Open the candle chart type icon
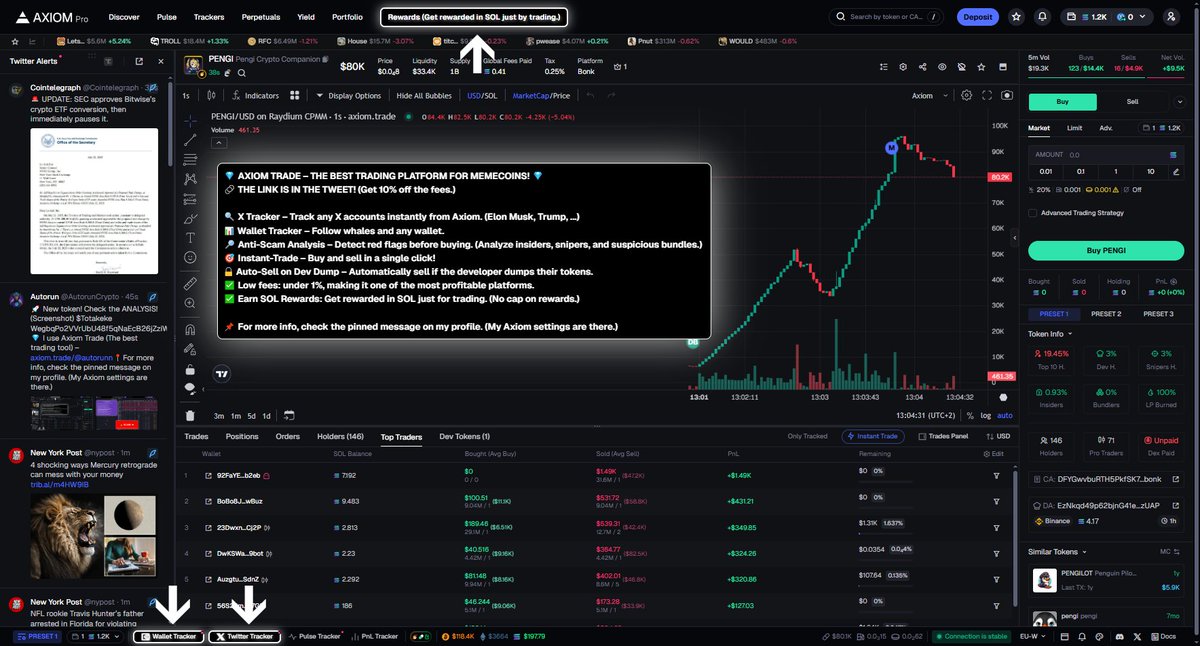 212,96
